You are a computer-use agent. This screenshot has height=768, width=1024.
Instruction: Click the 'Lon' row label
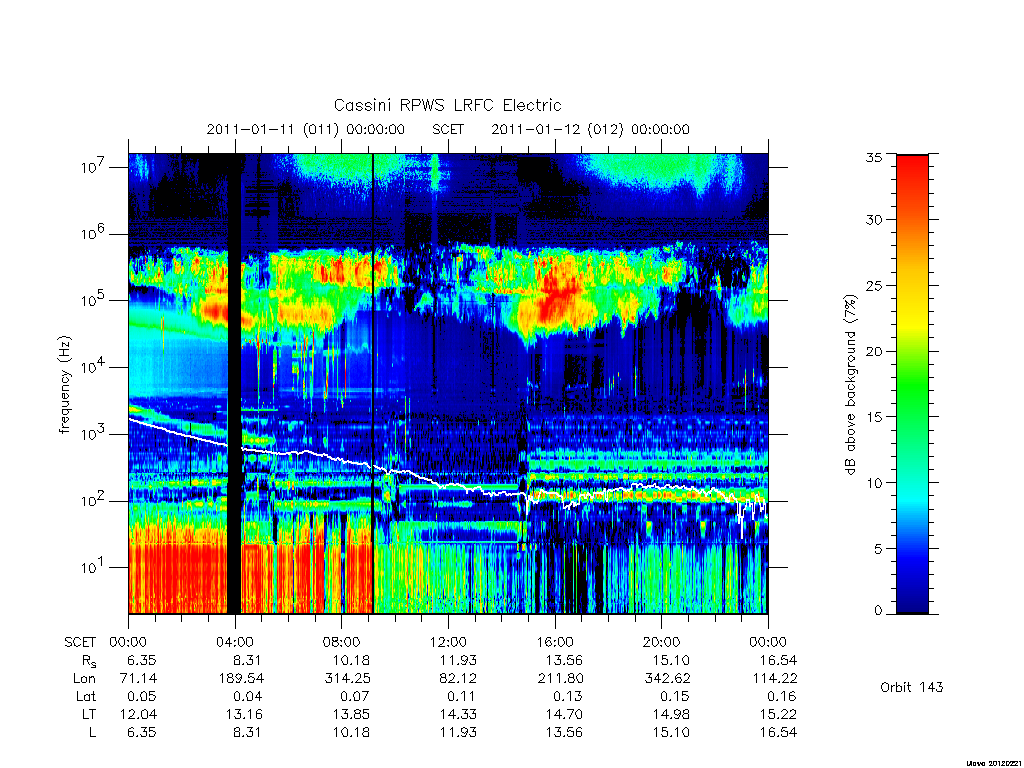click(85, 679)
